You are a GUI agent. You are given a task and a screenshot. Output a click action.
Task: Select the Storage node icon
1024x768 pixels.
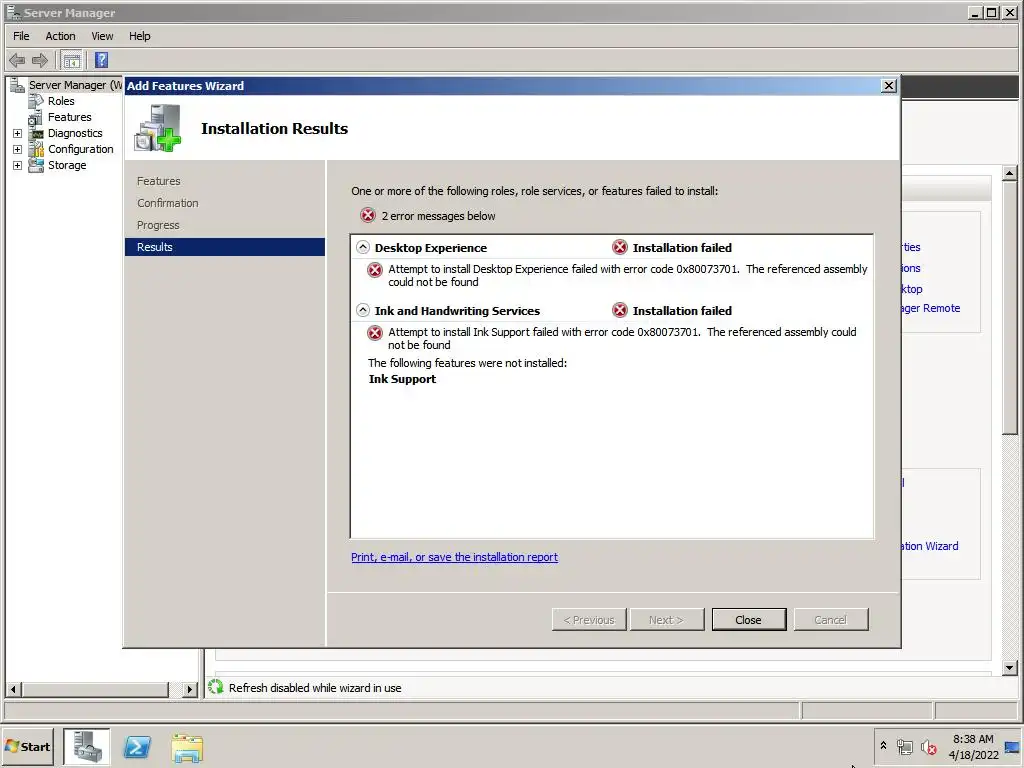37,165
